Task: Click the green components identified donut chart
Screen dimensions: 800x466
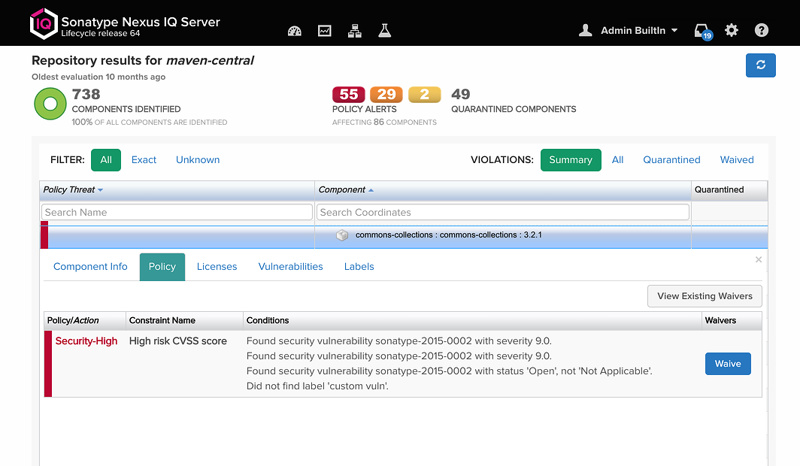Action: tap(50, 104)
